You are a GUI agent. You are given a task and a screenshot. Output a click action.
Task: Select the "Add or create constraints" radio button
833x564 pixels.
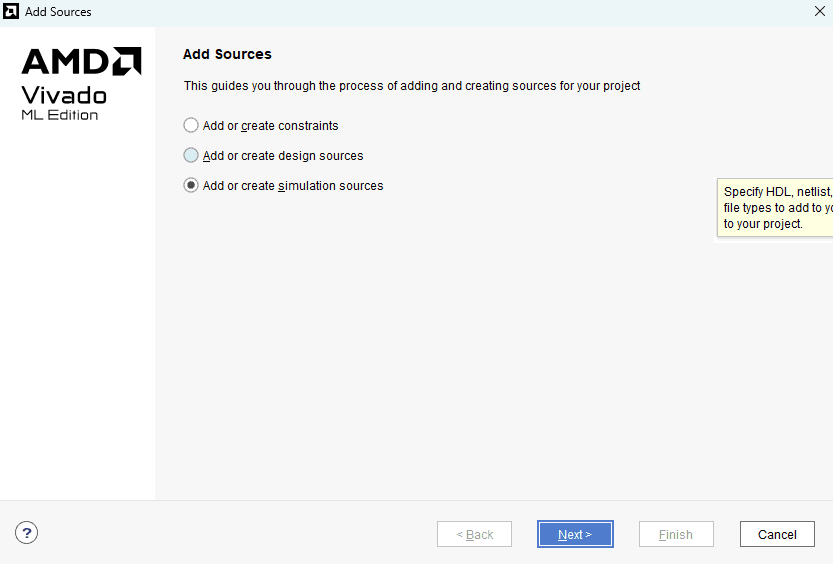click(x=191, y=126)
